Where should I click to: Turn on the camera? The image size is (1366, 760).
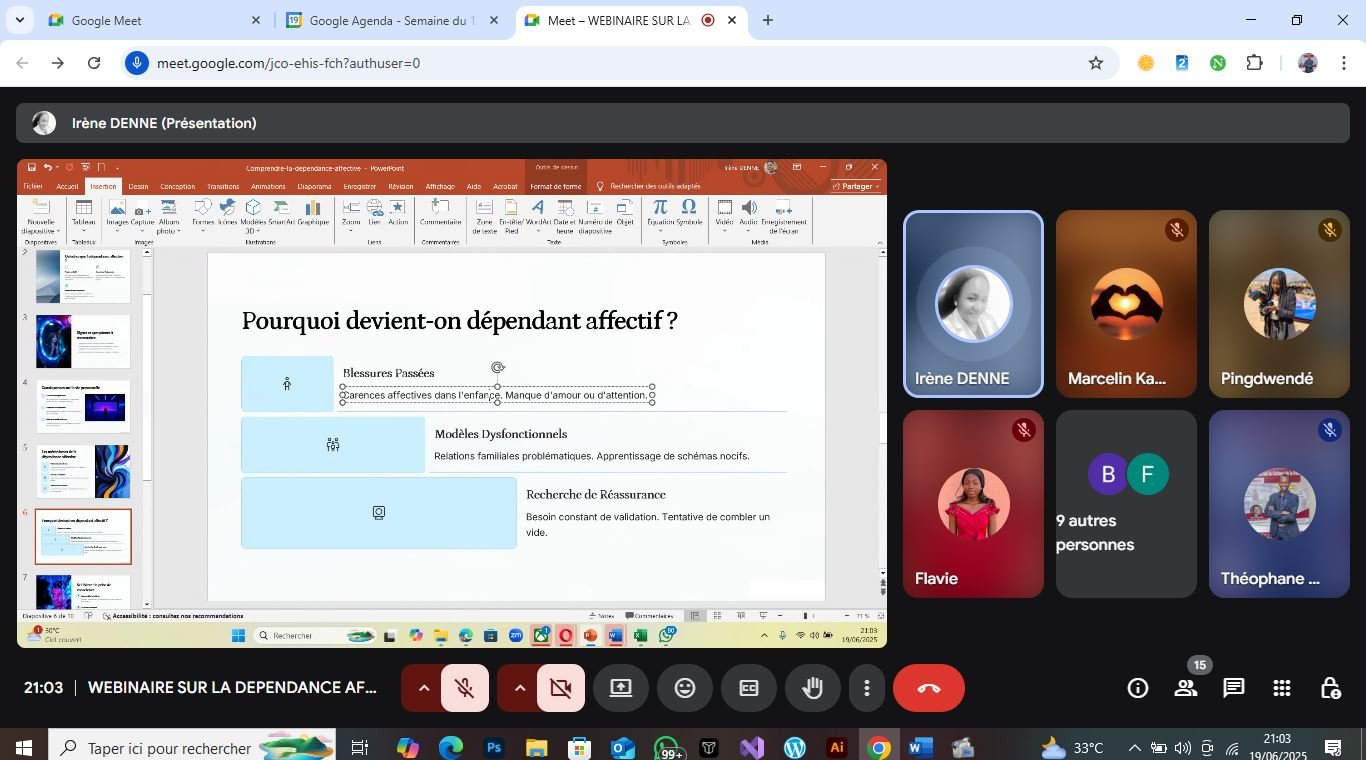pyautogui.click(x=560, y=688)
